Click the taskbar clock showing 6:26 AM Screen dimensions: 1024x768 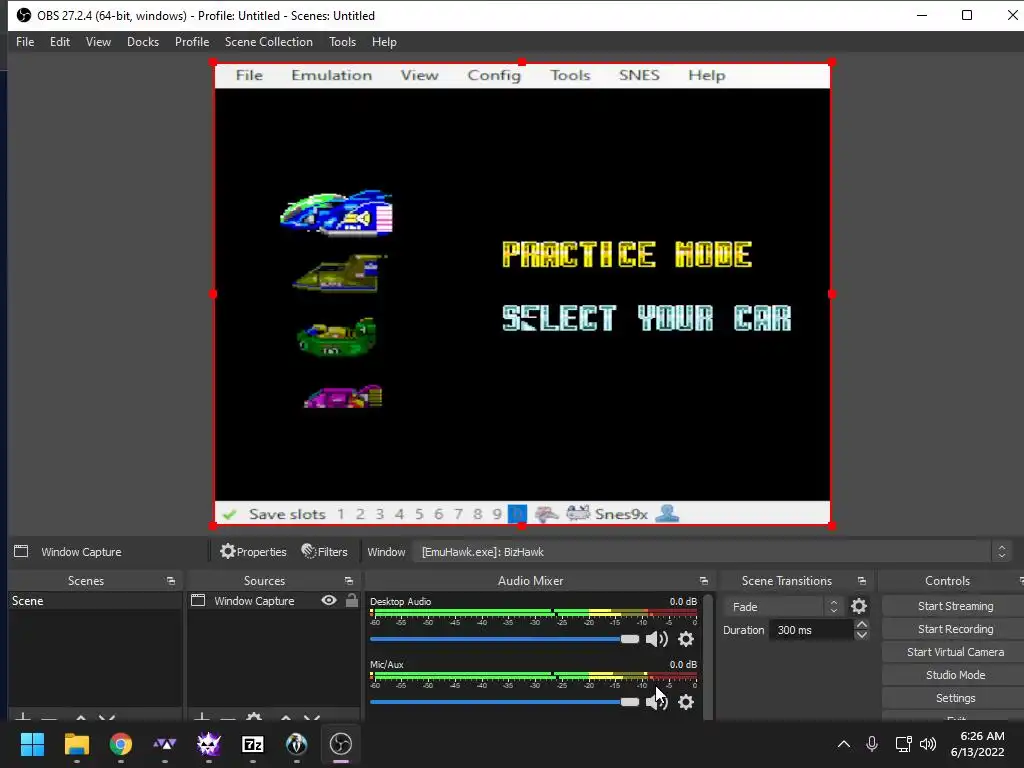tap(977, 744)
